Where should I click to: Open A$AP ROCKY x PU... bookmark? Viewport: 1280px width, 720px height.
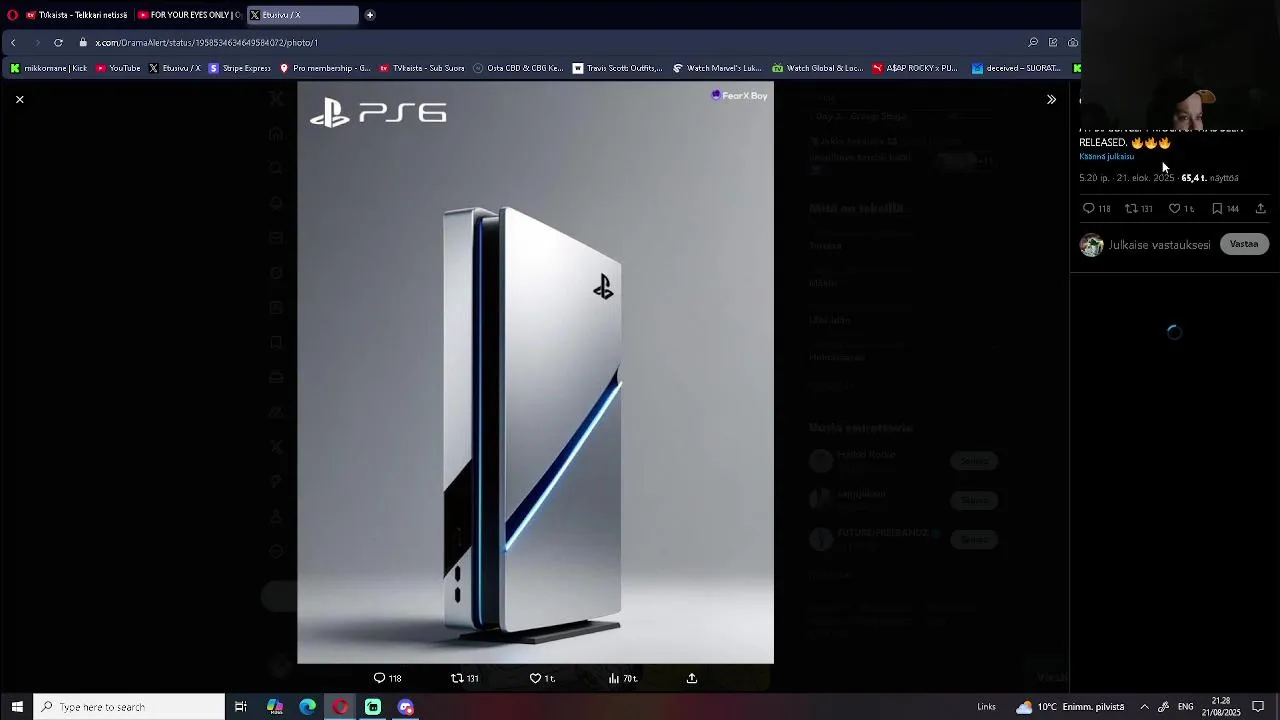click(915, 68)
